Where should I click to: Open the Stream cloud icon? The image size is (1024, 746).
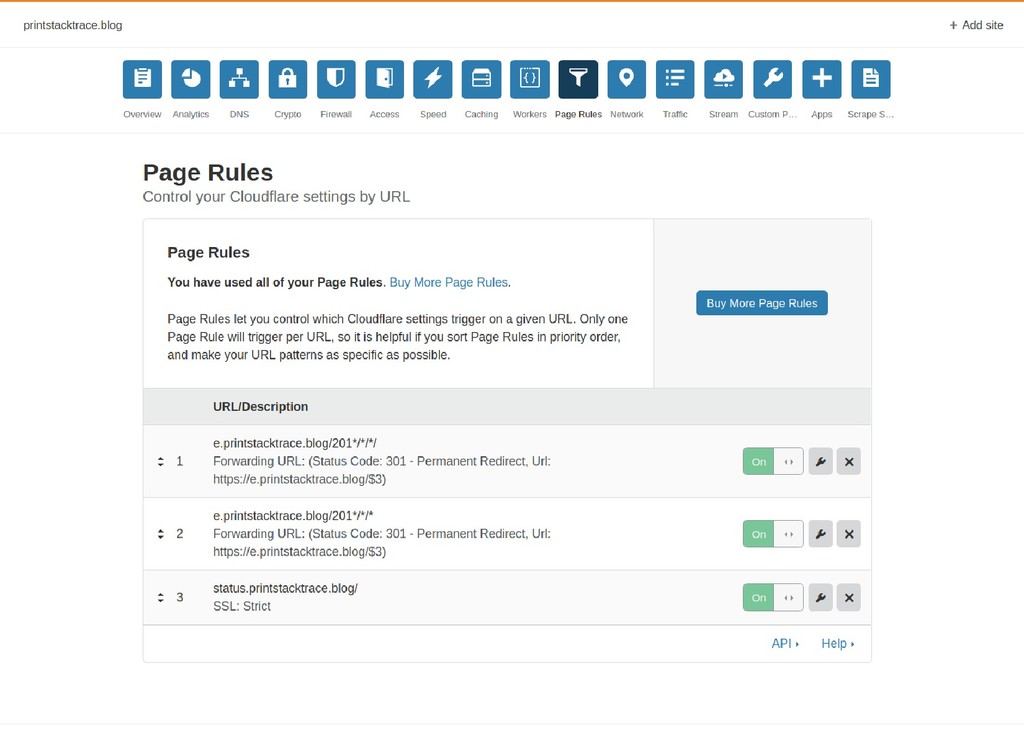(x=724, y=79)
